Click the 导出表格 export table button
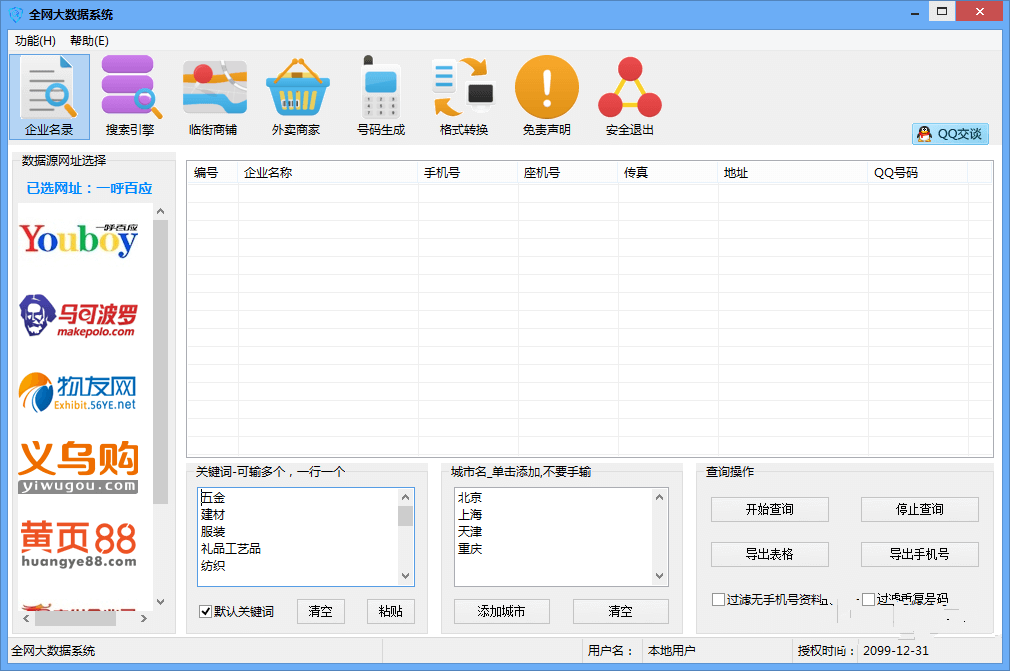This screenshot has height=671, width=1010. pos(770,554)
